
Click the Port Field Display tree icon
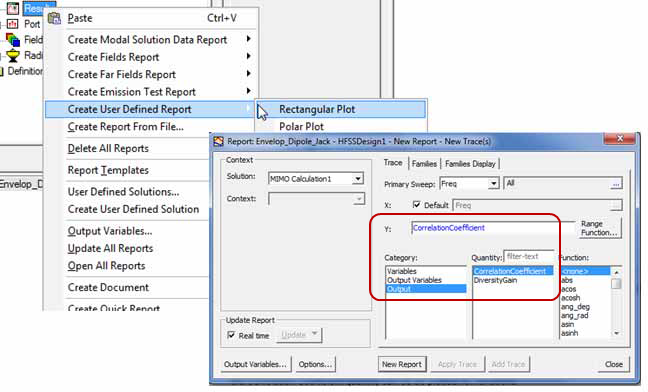pos(12,24)
